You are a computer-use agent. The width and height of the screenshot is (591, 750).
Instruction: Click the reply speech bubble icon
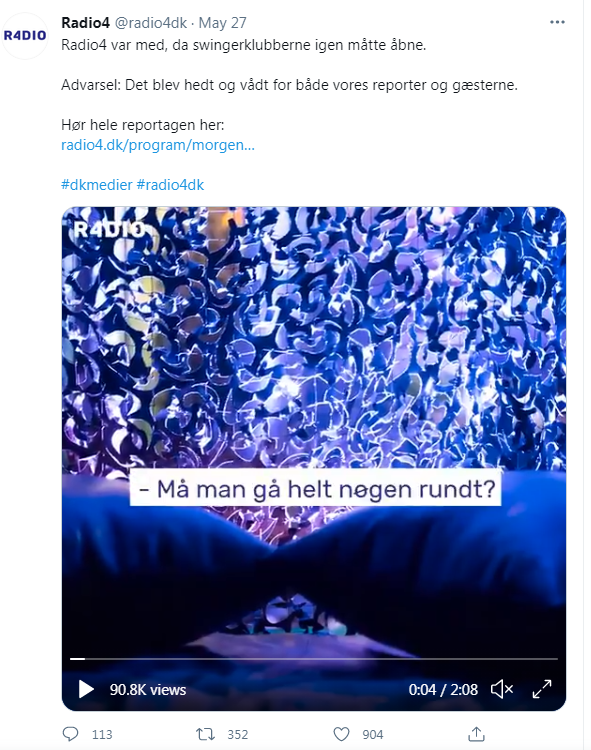(x=70, y=734)
